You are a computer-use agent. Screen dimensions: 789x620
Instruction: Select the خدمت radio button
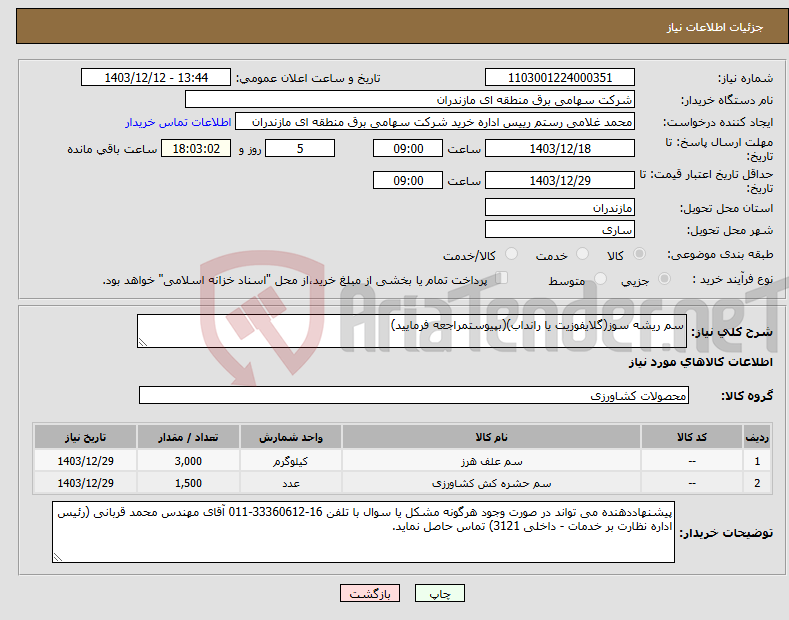pyautogui.click(x=582, y=254)
